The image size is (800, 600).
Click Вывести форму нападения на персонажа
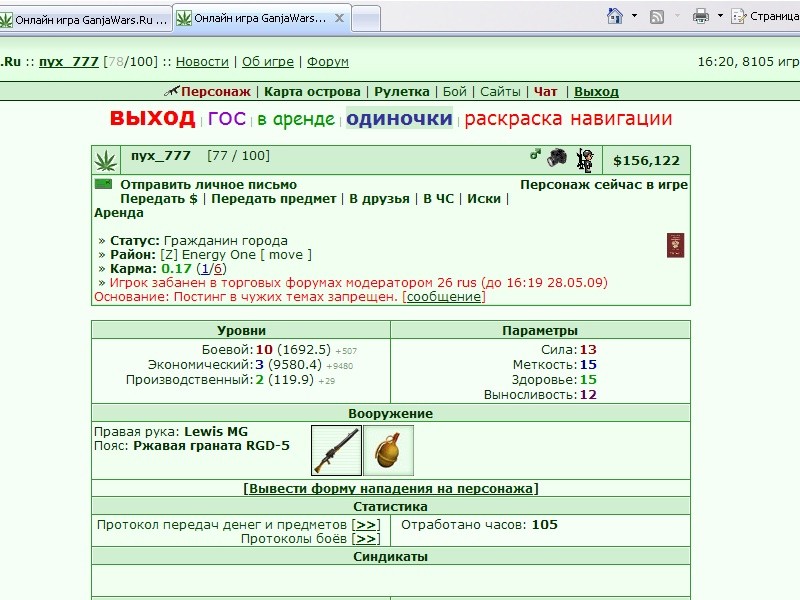pyautogui.click(x=391, y=489)
